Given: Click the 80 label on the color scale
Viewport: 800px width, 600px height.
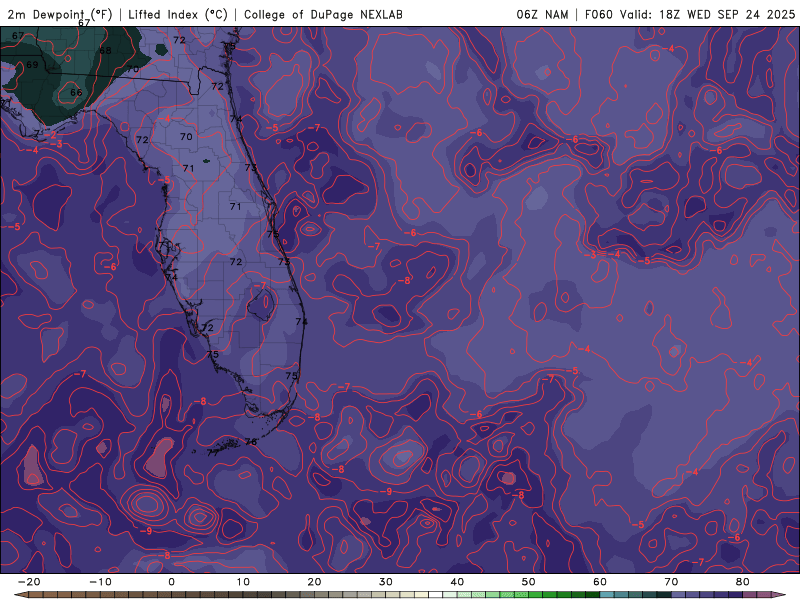Looking at the screenshot, I should (743, 582).
